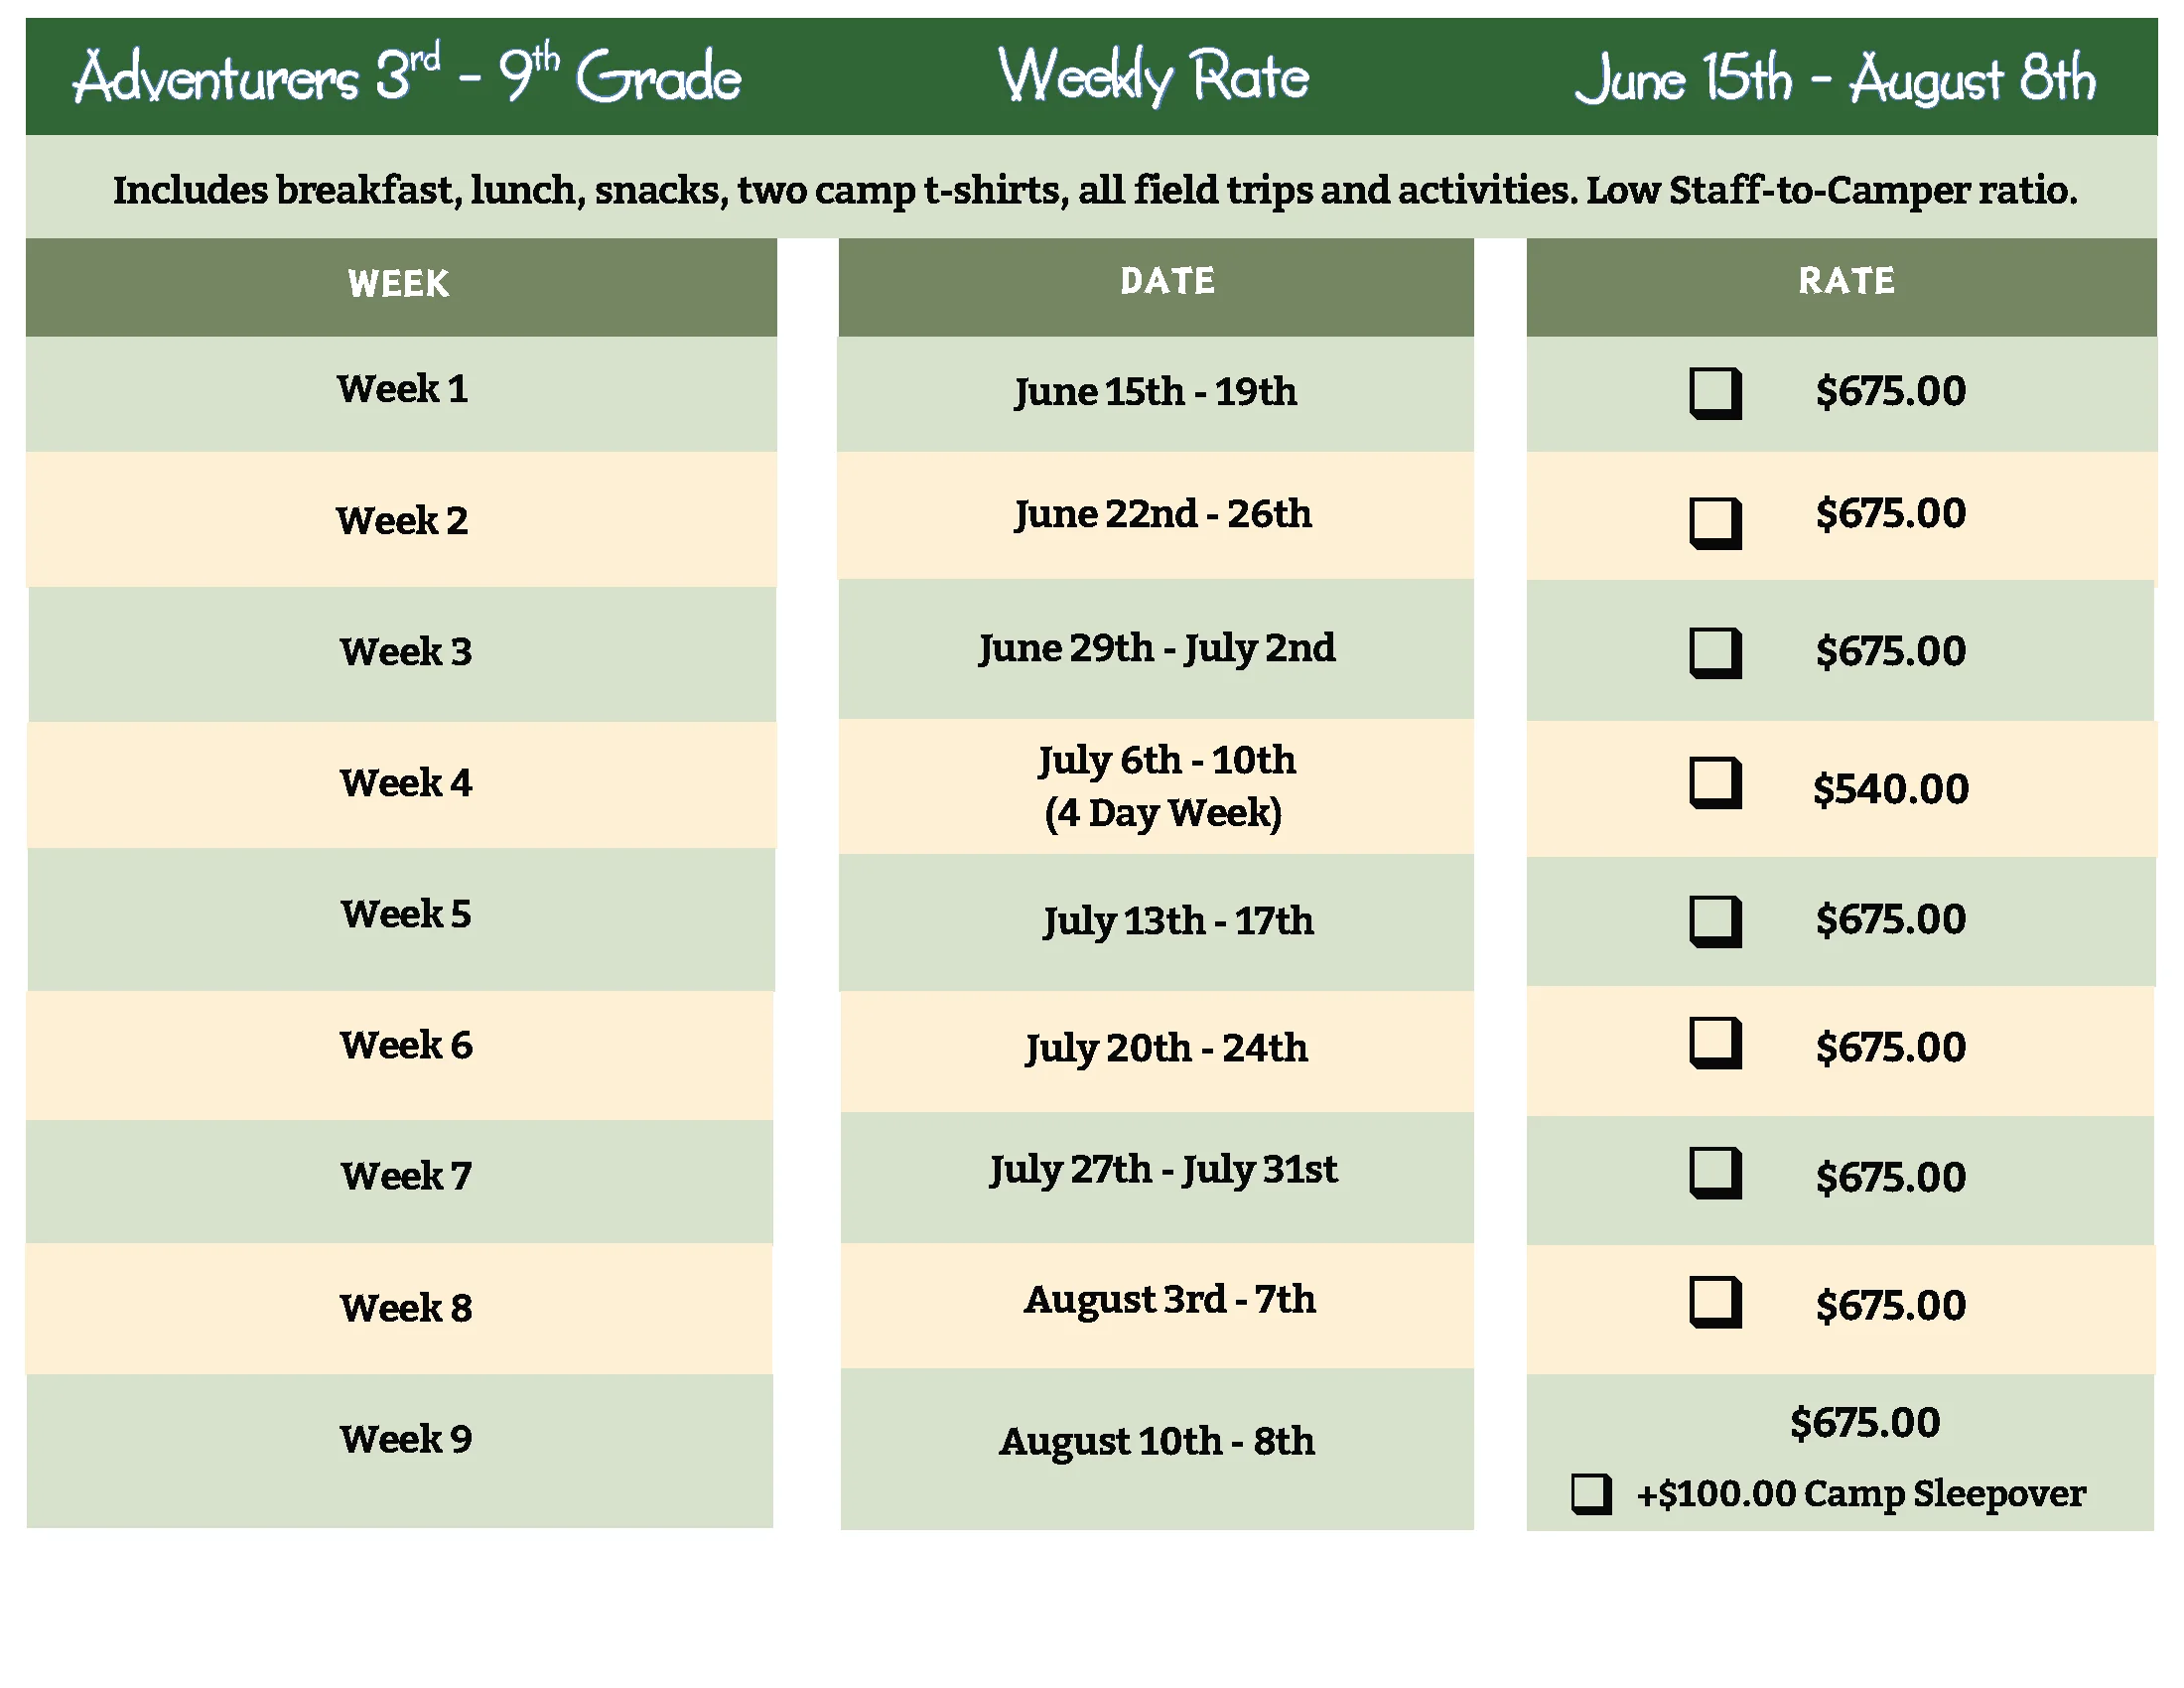Tick the Week 7 rate checkbox
This screenshot has width=2184, height=1688.
(1714, 1172)
